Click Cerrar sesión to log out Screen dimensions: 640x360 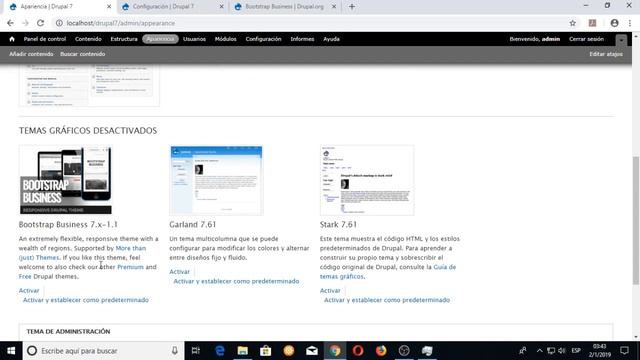587,39
